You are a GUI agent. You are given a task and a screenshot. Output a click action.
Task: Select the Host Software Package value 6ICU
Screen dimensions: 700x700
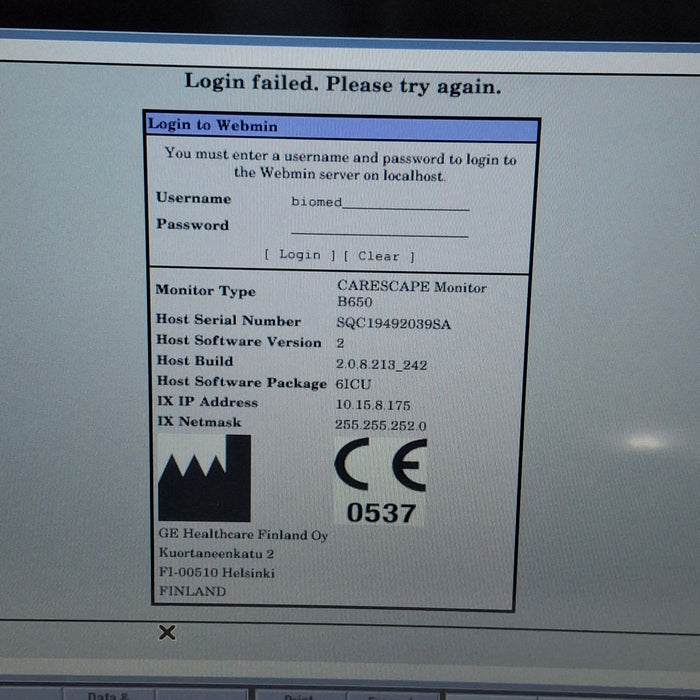[x=353, y=385]
